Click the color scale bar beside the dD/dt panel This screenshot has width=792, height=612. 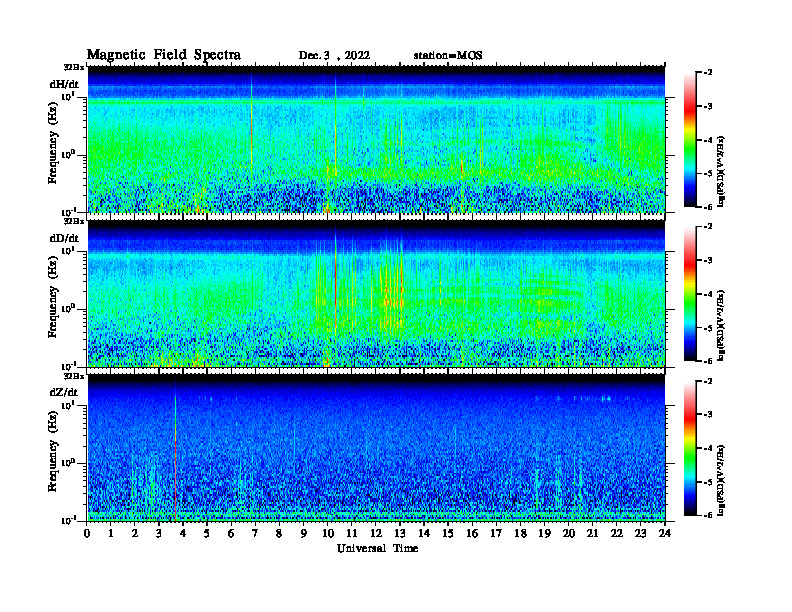pyautogui.click(x=690, y=294)
